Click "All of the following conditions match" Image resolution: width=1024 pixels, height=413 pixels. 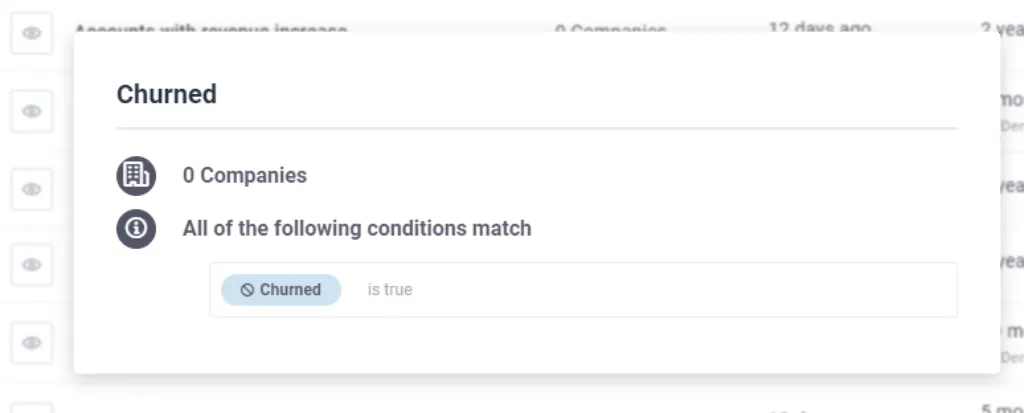pos(357,229)
